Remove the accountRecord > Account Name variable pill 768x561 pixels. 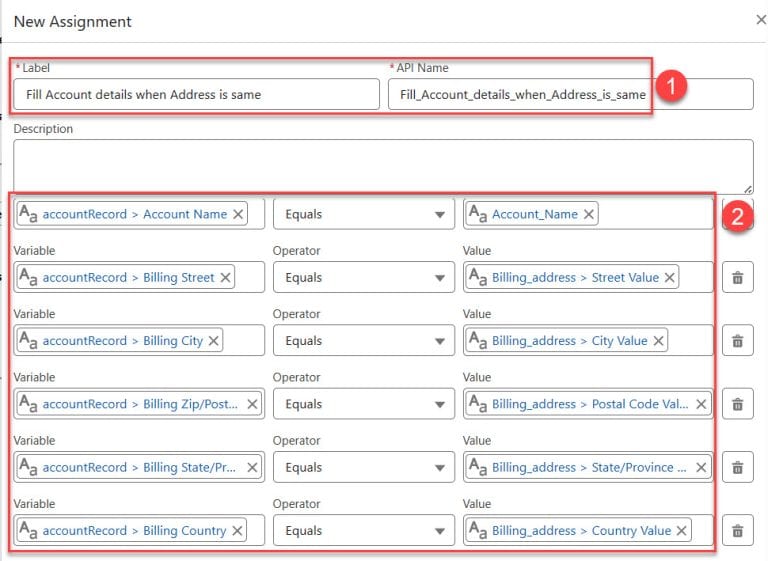pos(238,214)
